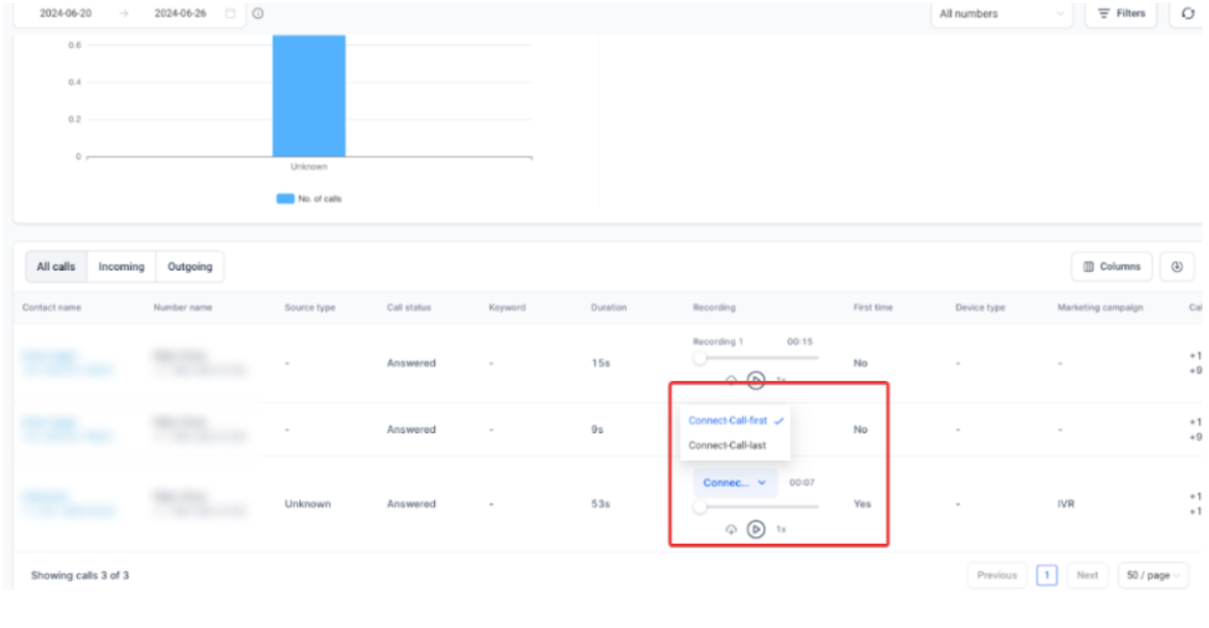Click the IVR marketing campaign cell
Screen dimensions: 1209x628
[1067, 504]
